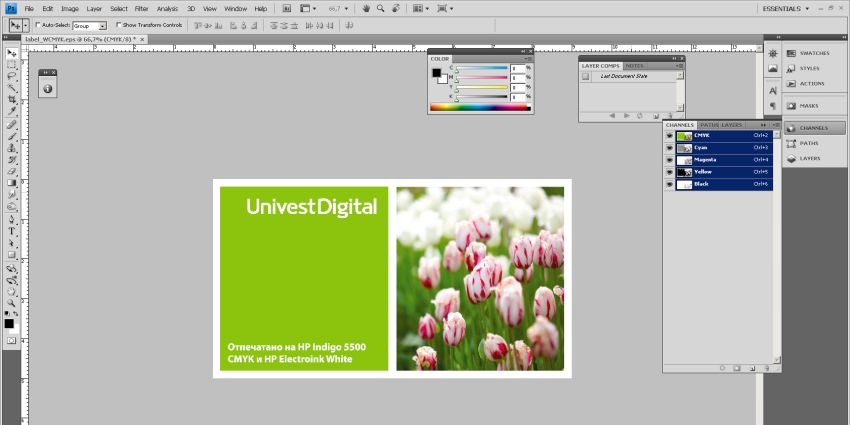850x425 pixels.
Task: Open the Info panel icon
Action: (x=48, y=88)
